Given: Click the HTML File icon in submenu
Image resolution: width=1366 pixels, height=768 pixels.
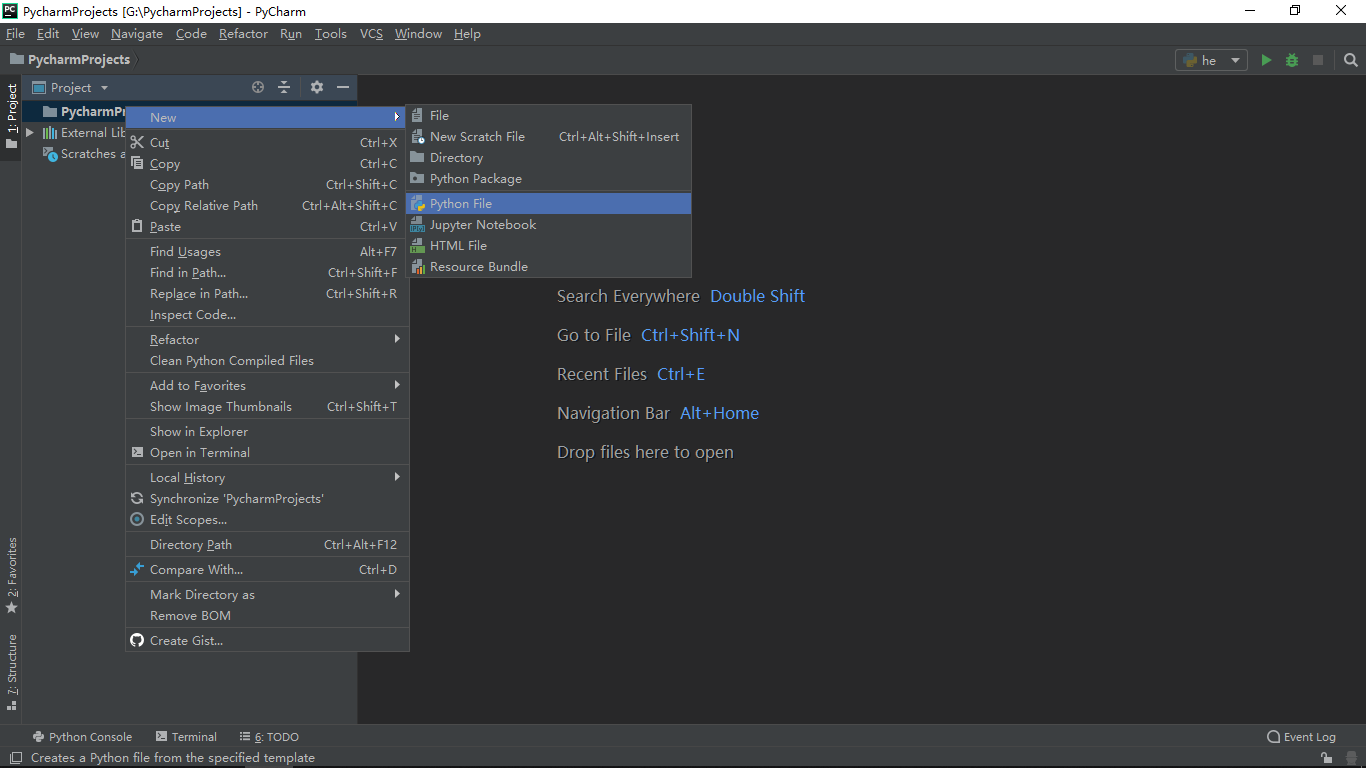Looking at the screenshot, I should point(418,245).
